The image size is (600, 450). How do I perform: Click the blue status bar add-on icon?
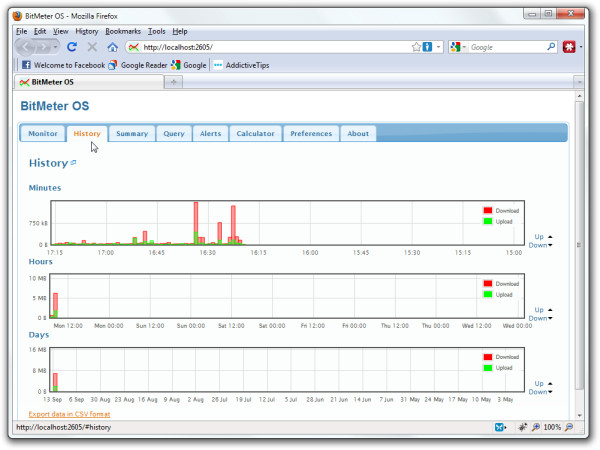[x=499, y=427]
